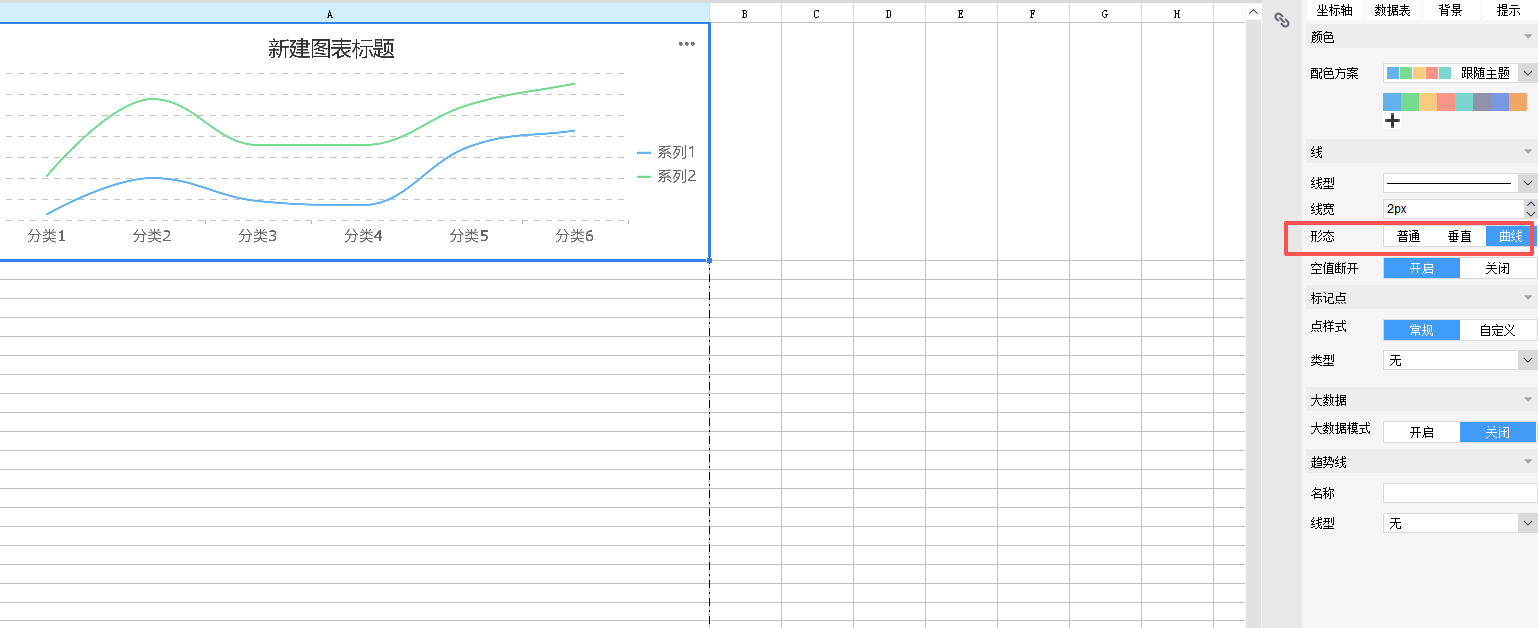Viewport: 1538px width, 628px height.
Task: Increase 线宽 with the up arrow
Action: [1530, 205]
